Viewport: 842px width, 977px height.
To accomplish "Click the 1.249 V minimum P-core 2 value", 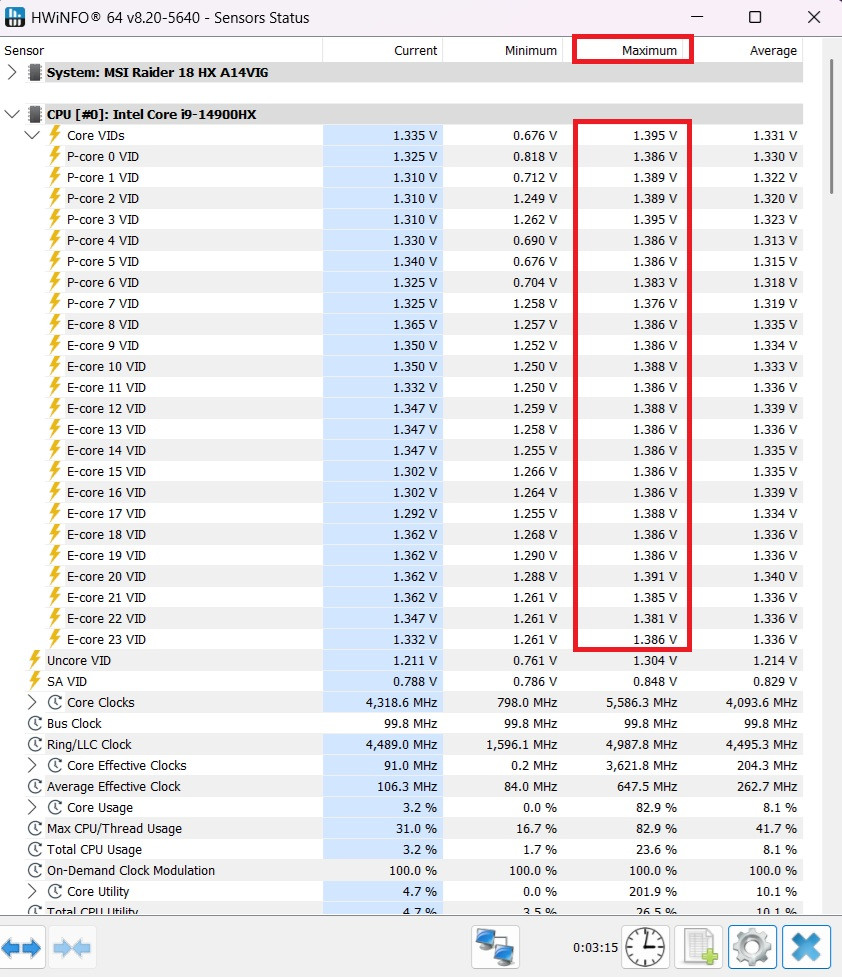I will (535, 198).
